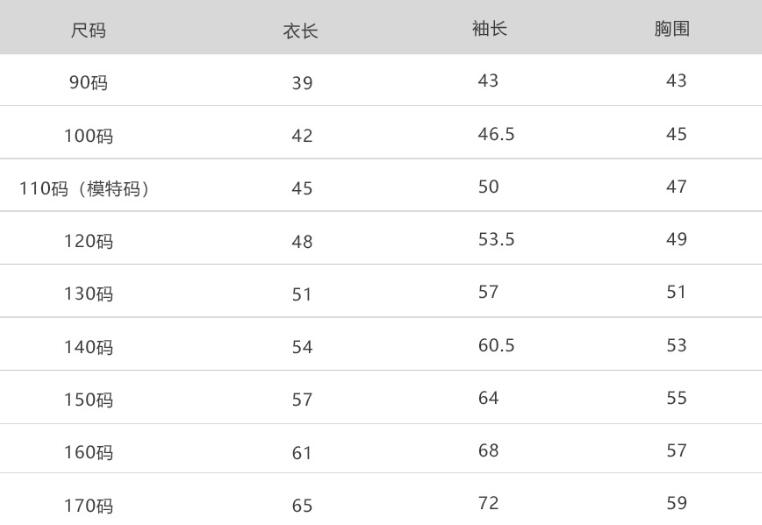
Task: Click sleeve length value 60.5
Action: coord(496,345)
